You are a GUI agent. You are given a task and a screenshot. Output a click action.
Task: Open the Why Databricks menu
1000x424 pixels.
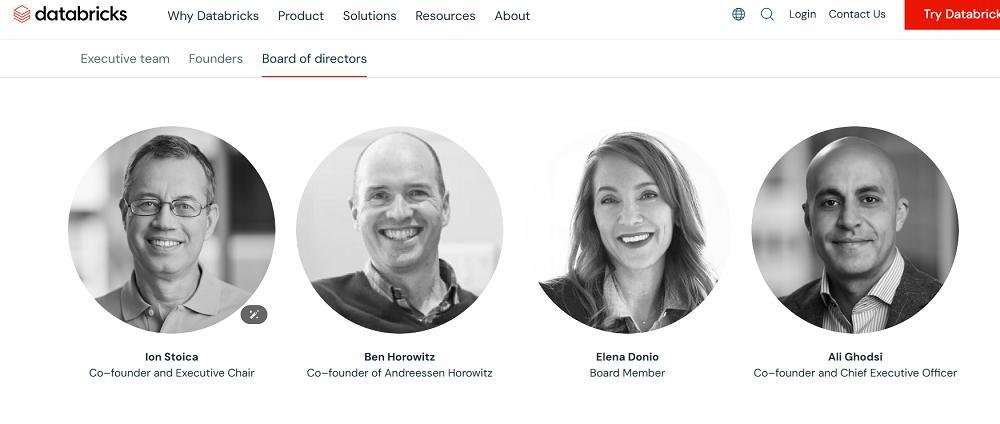[x=213, y=16]
